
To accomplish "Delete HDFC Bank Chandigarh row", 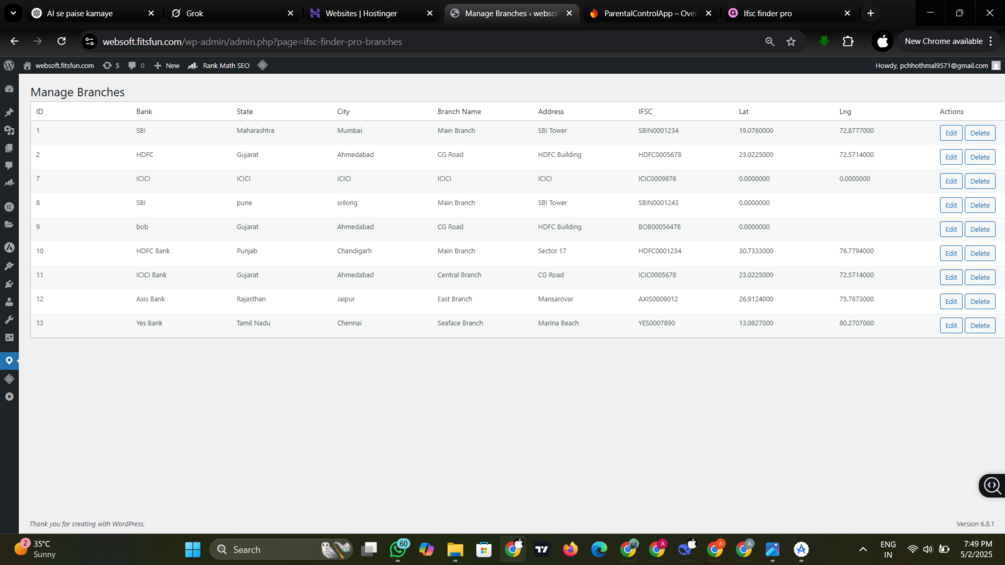I will click(979, 253).
